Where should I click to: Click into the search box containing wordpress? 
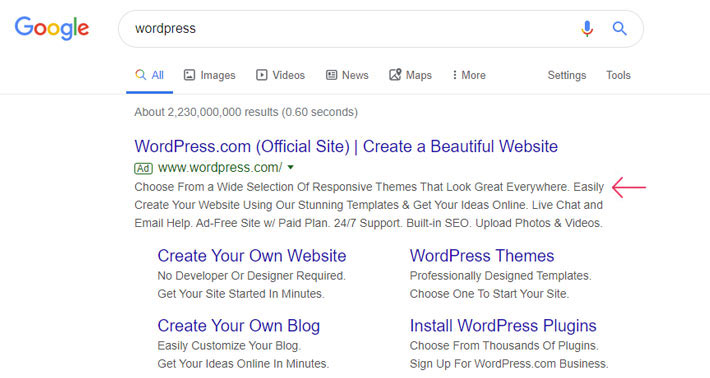click(x=380, y=29)
